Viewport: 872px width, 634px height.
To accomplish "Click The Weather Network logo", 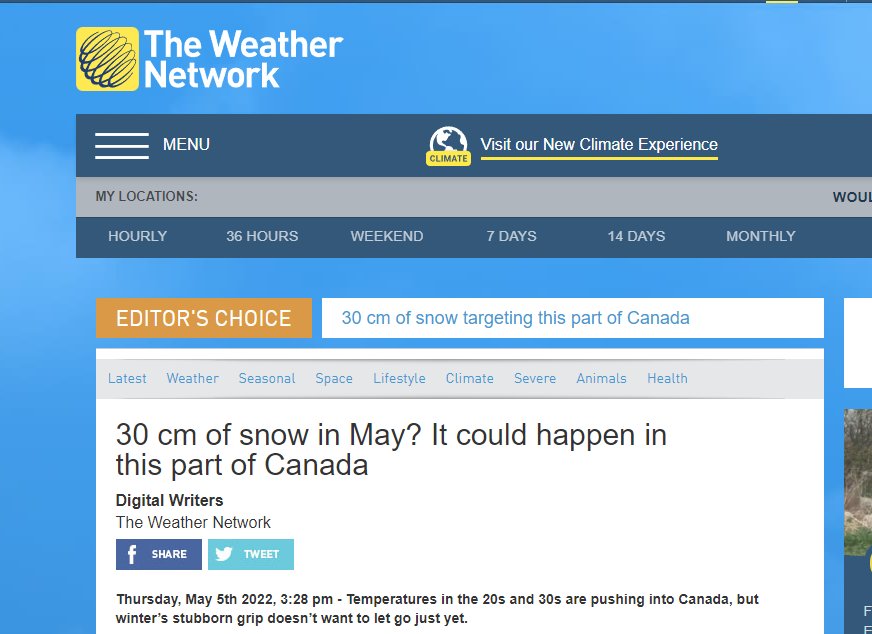I will click(x=210, y=59).
